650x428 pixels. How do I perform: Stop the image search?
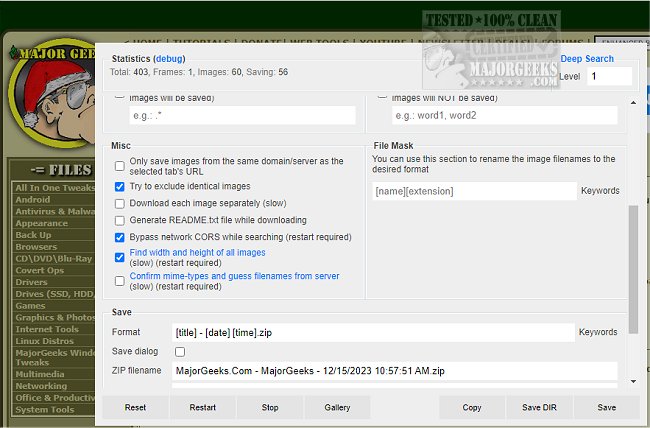pyautogui.click(x=270, y=407)
